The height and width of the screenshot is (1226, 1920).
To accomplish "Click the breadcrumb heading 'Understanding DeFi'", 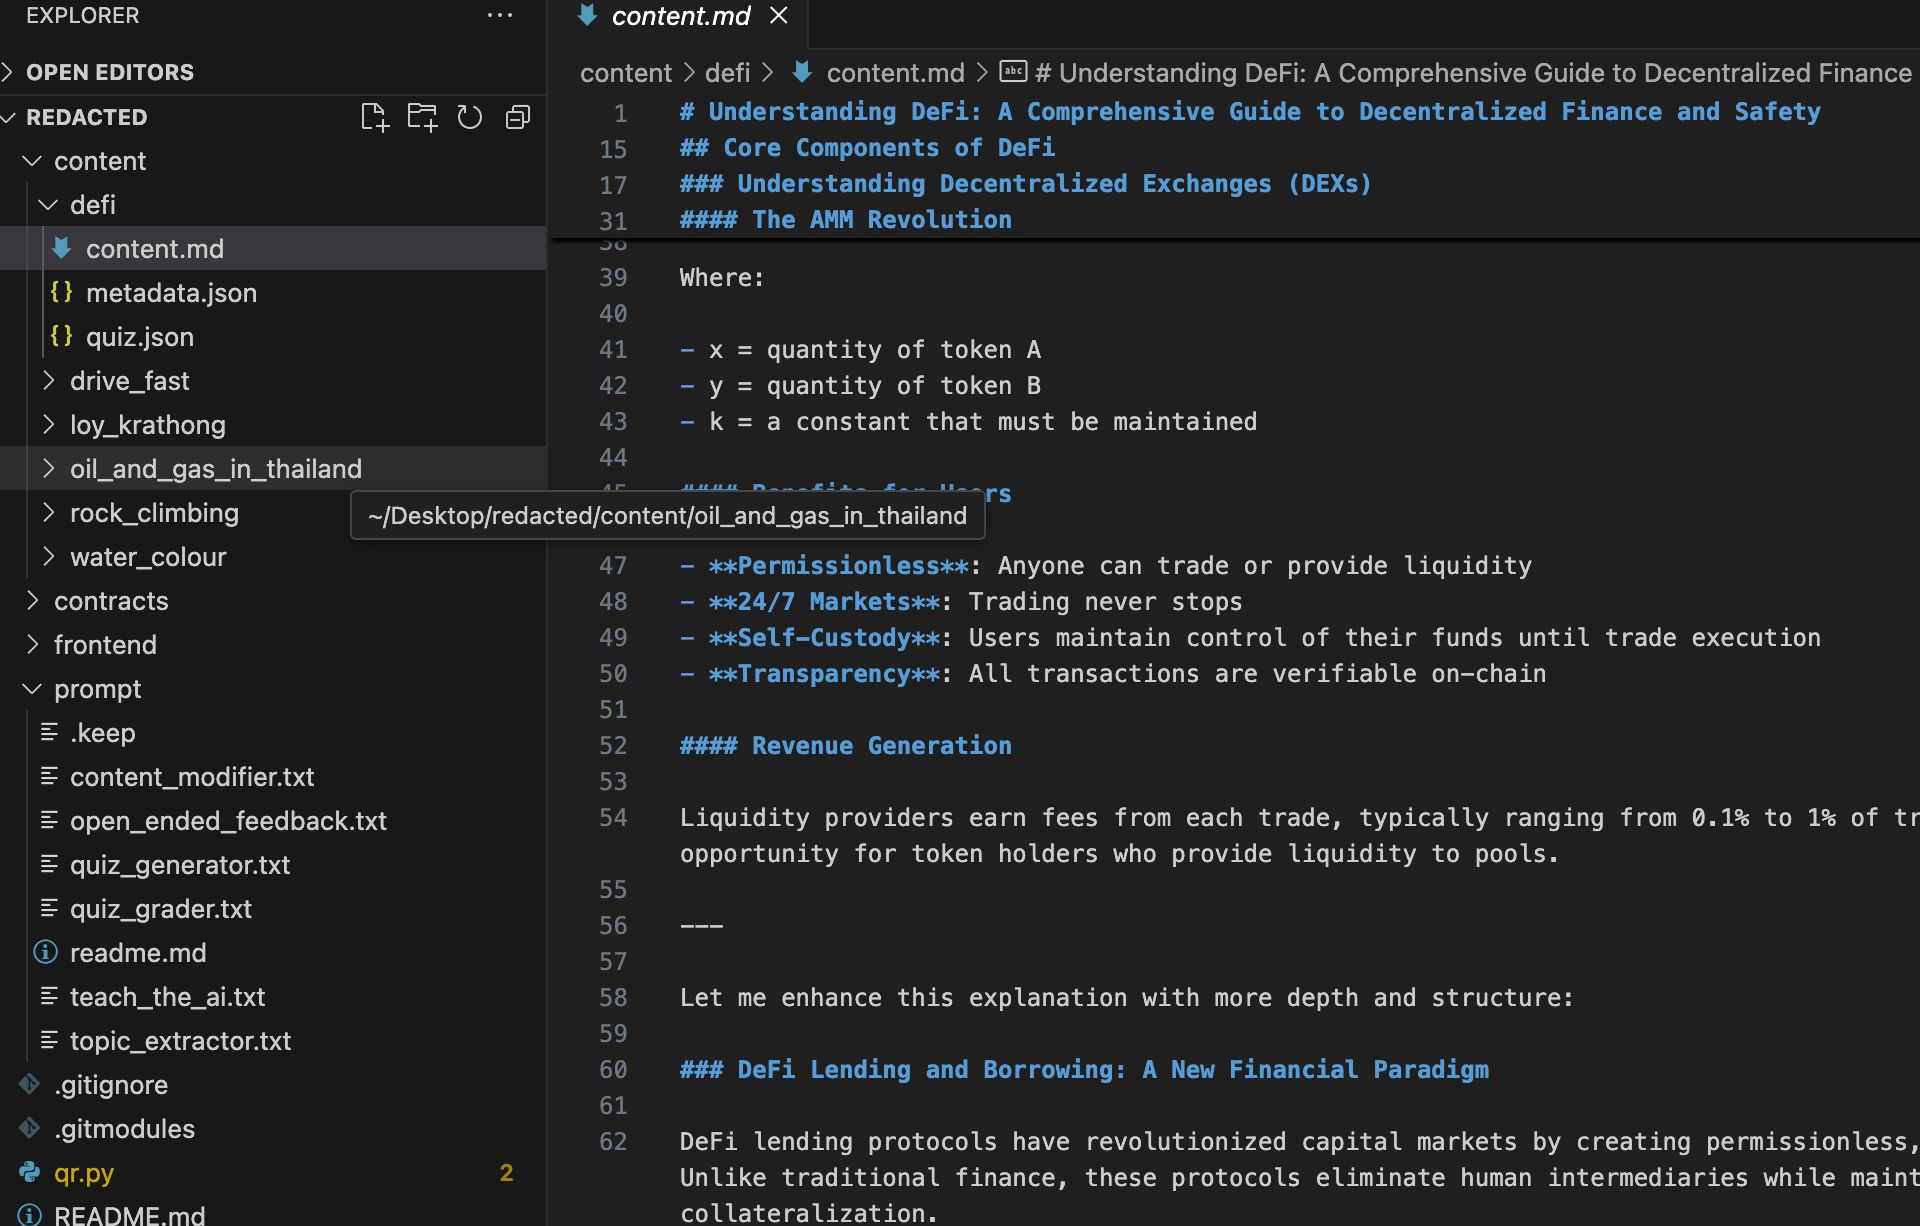I will tap(1473, 73).
